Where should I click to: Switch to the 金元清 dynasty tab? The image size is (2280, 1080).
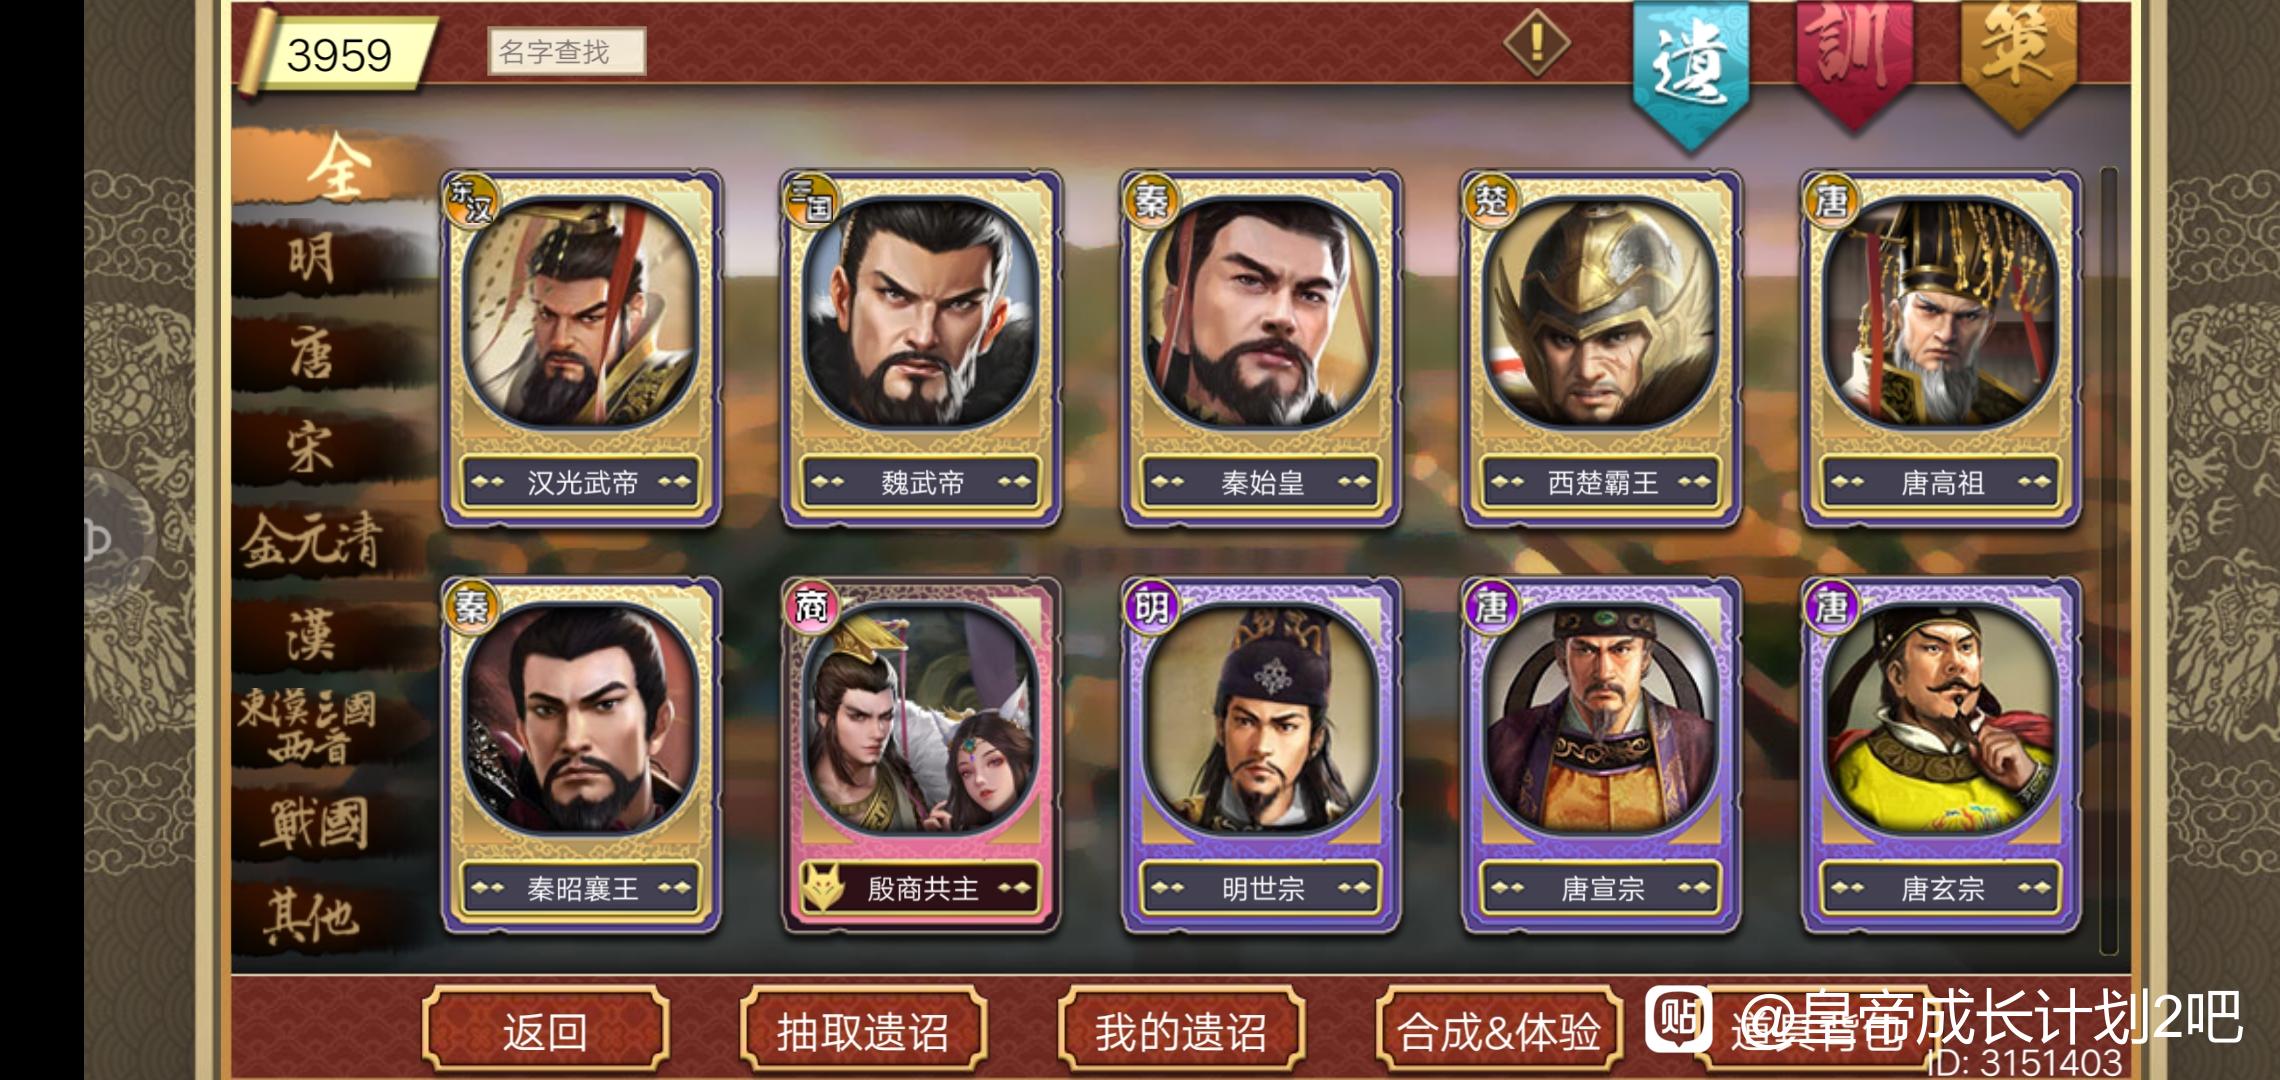point(312,542)
